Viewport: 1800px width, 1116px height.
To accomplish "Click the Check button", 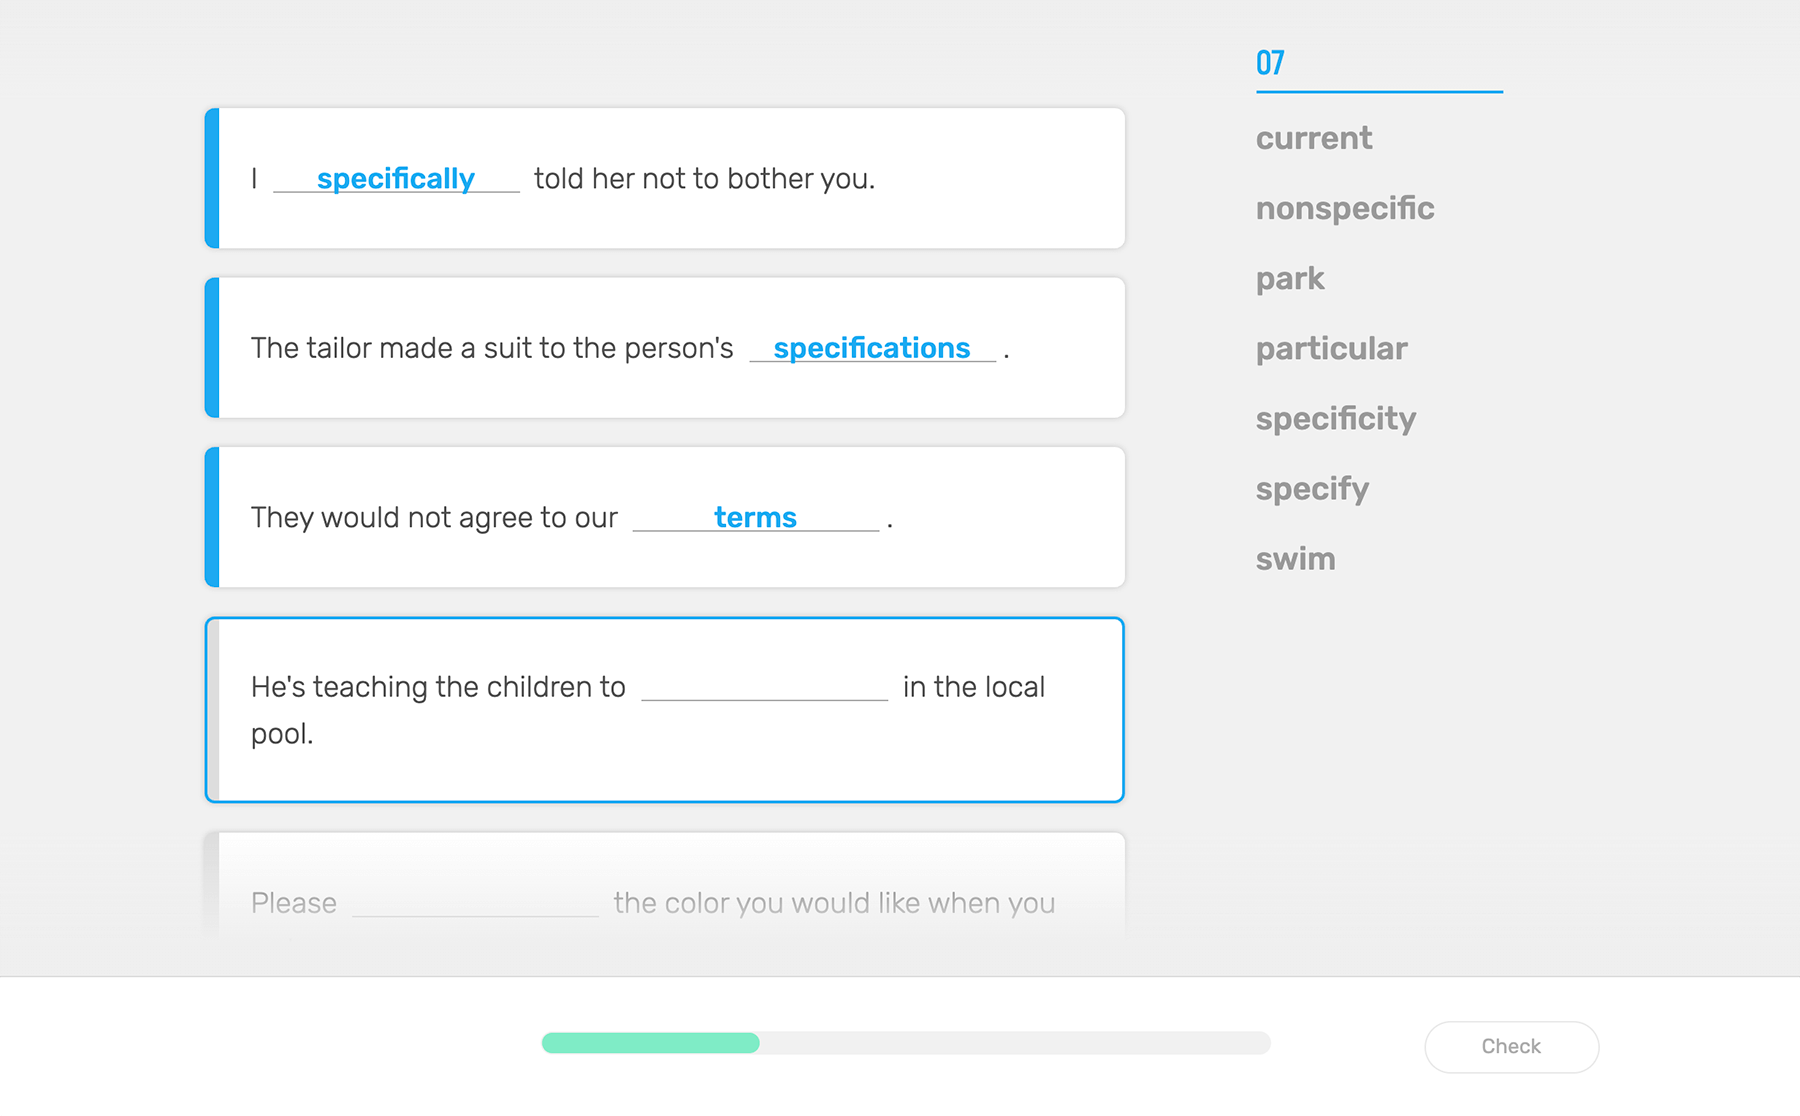I will point(1510,1046).
